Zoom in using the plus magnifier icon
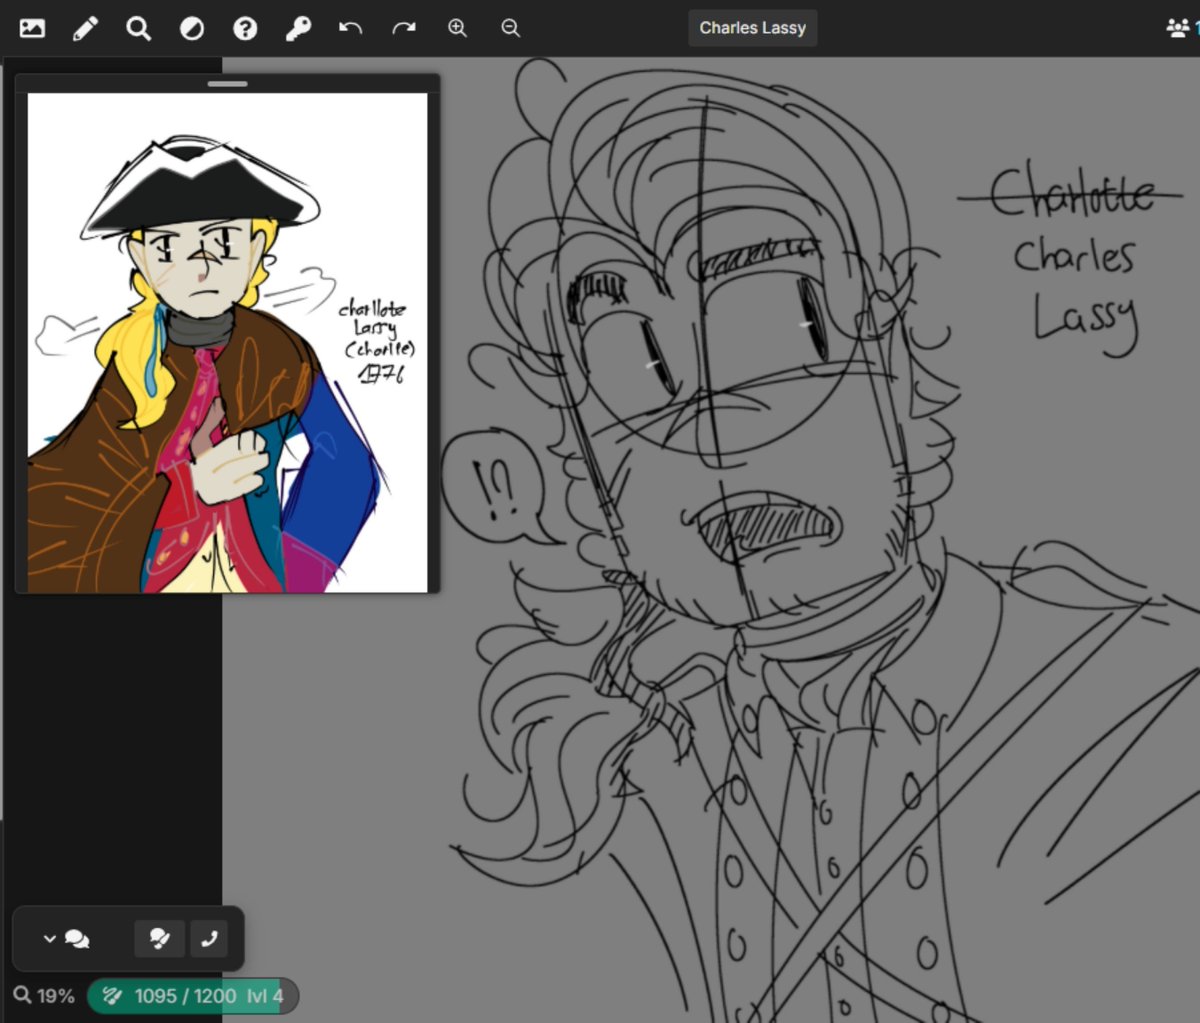The width and height of the screenshot is (1200, 1023). pyautogui.click(x=457, y=28)
